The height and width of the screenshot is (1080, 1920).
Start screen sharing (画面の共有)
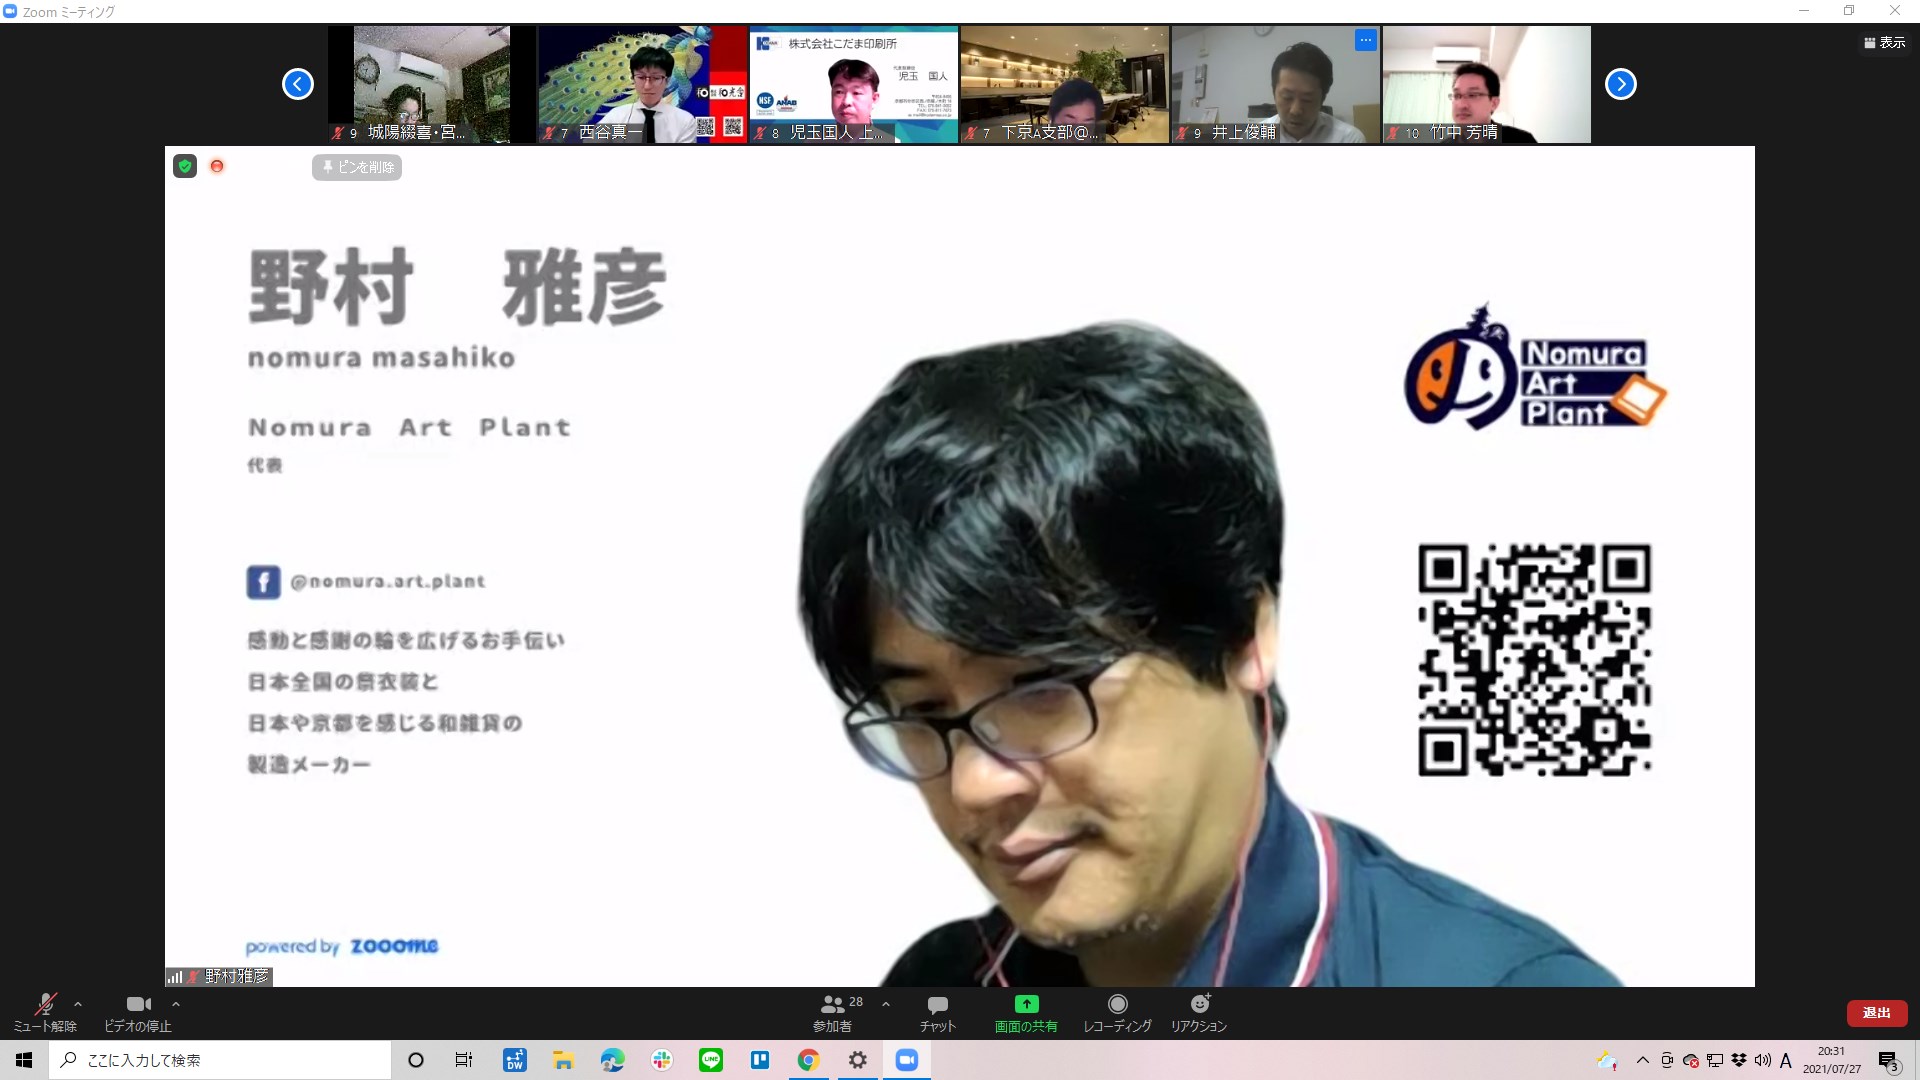1026,1012
